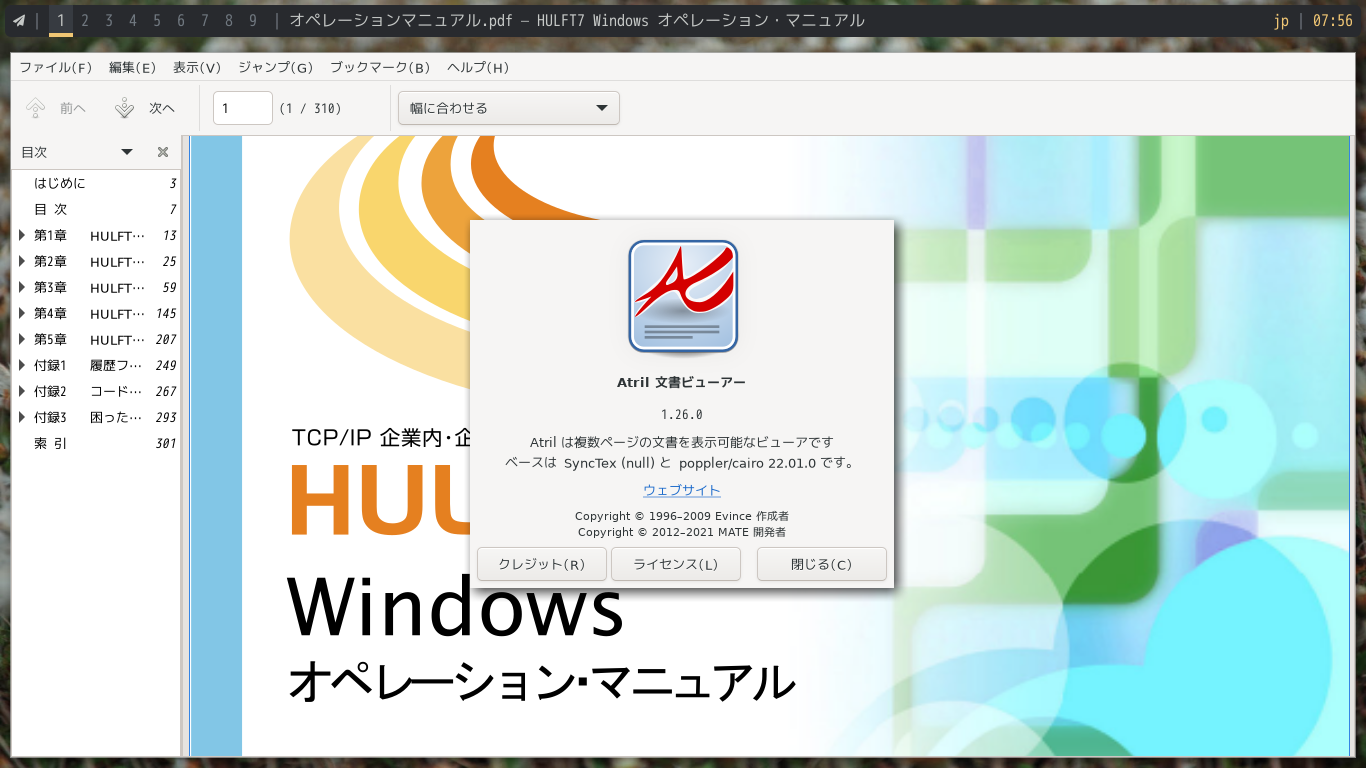Open the ジャンプ(G) menu
Screen dimensions: 1366x768
click(x=276, y=67)
